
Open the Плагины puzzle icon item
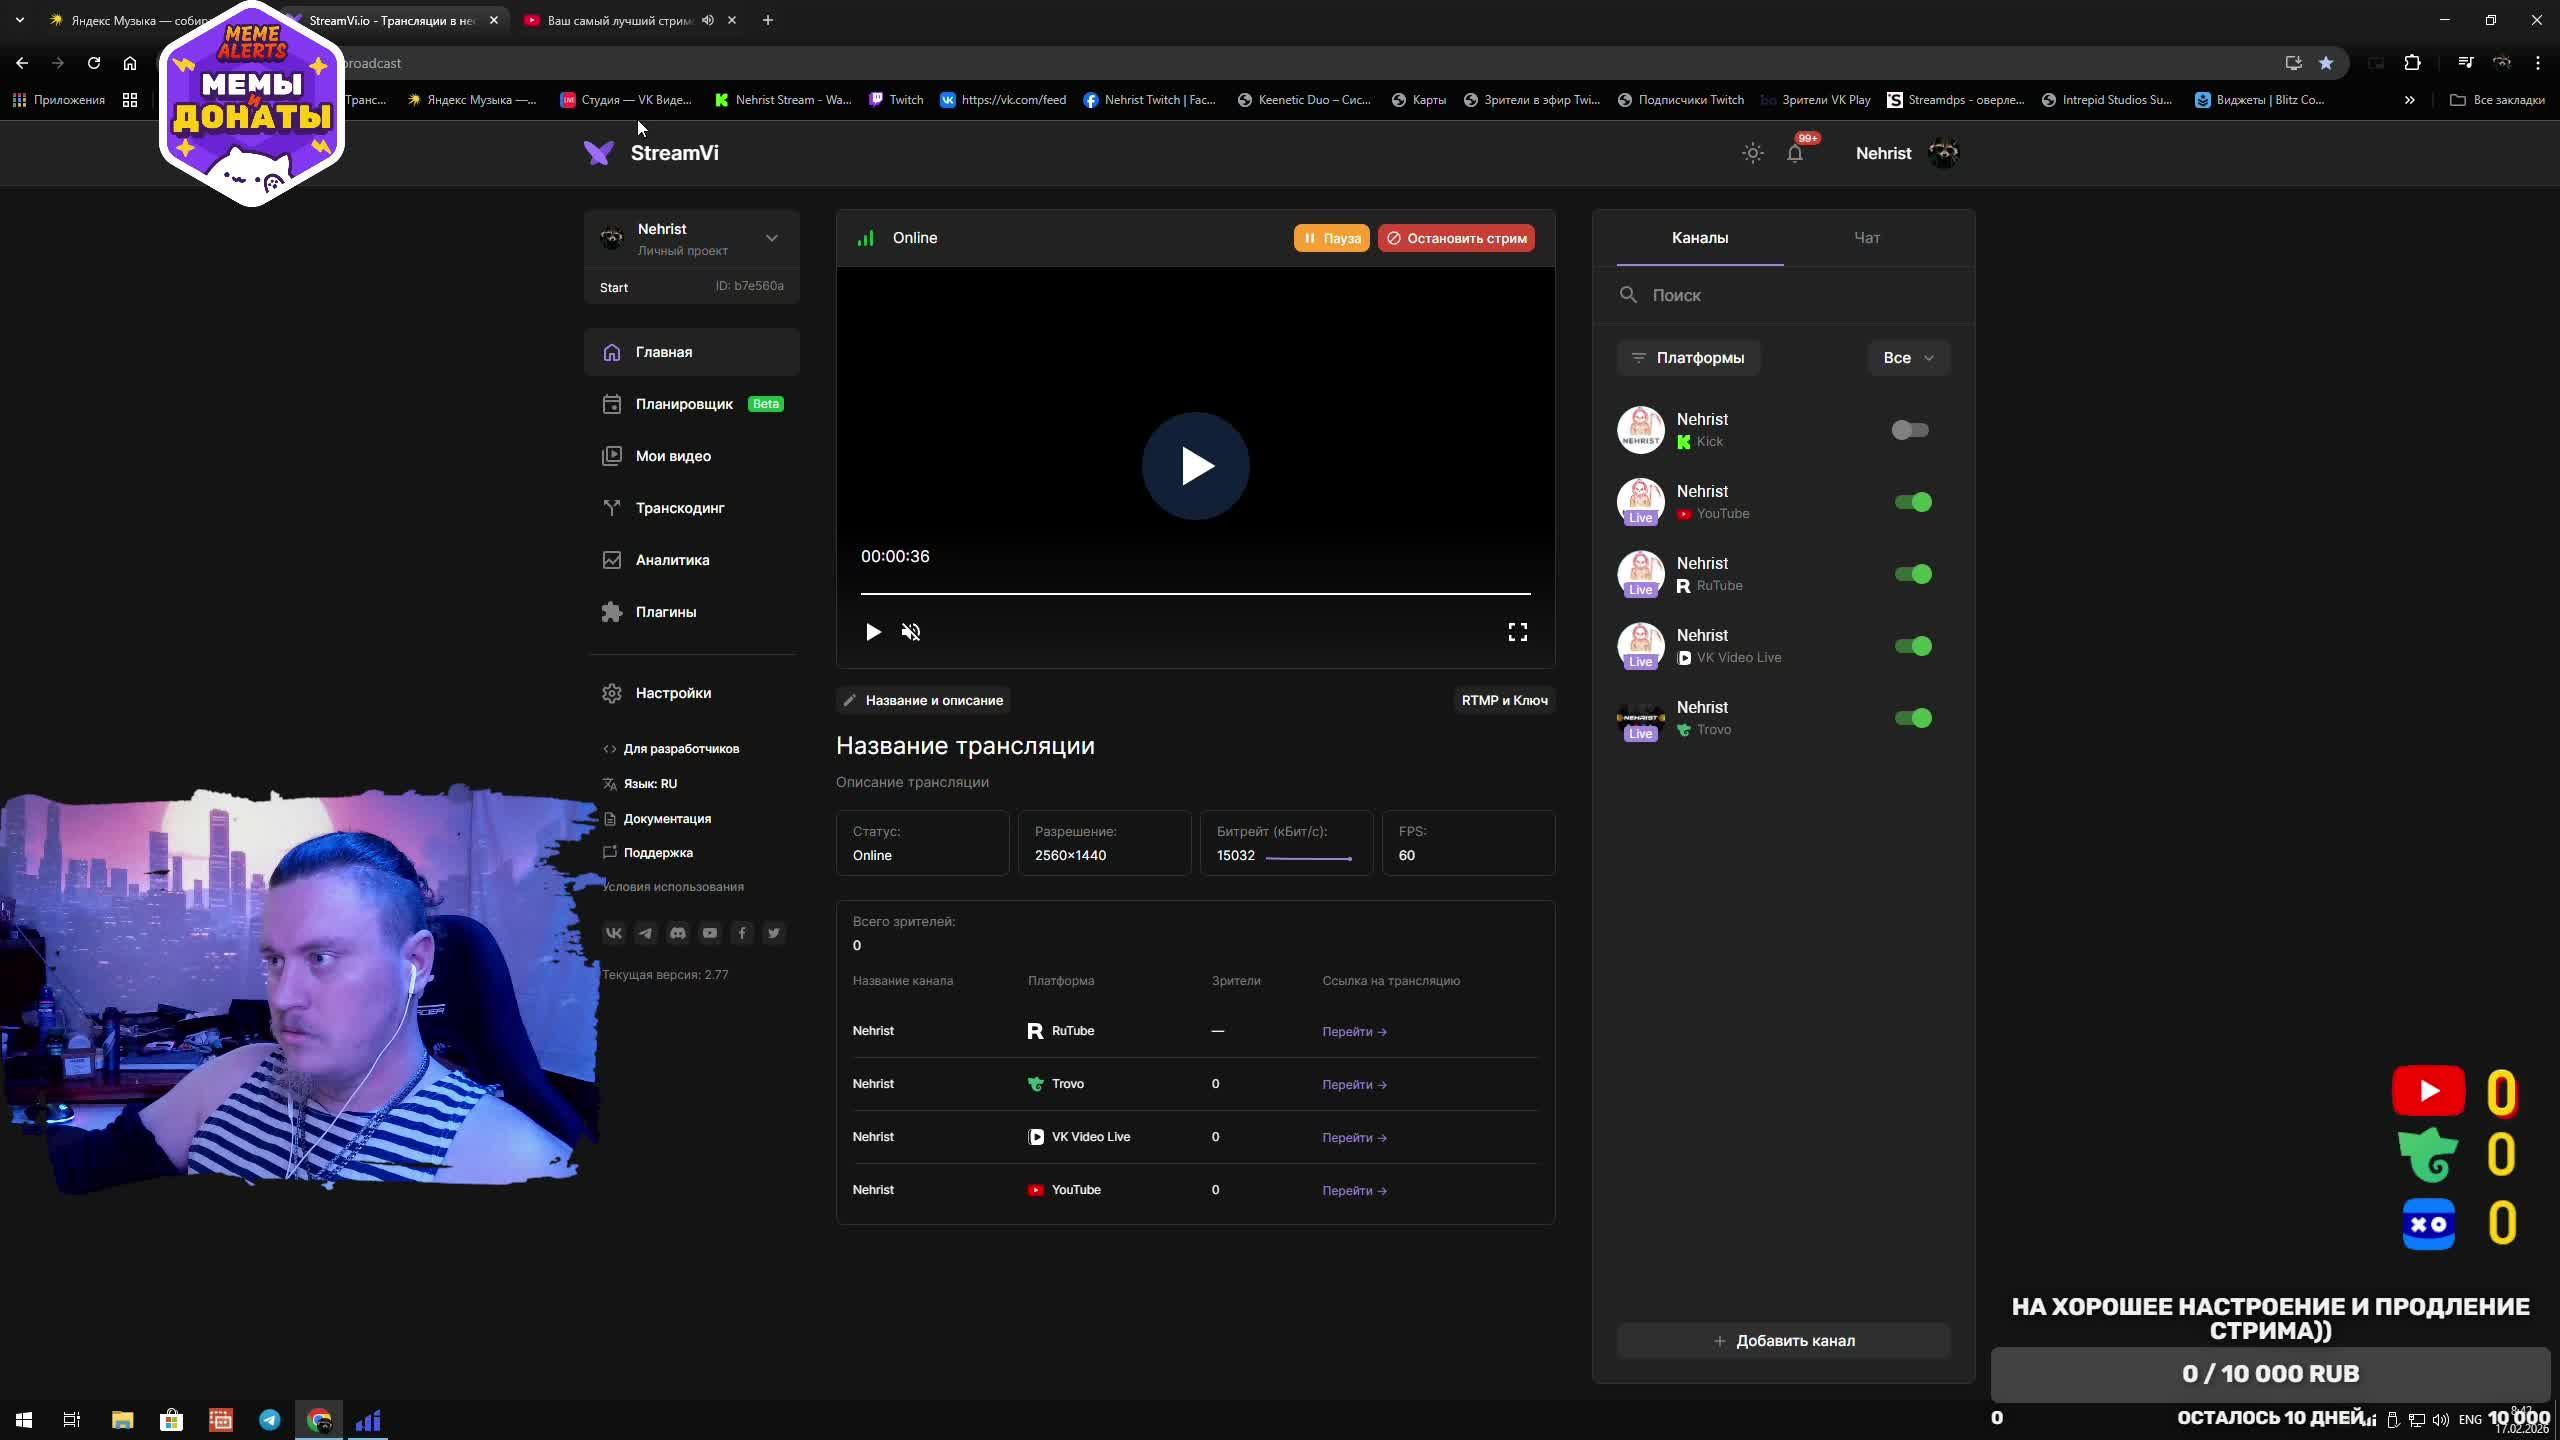[x=665, y=612]
